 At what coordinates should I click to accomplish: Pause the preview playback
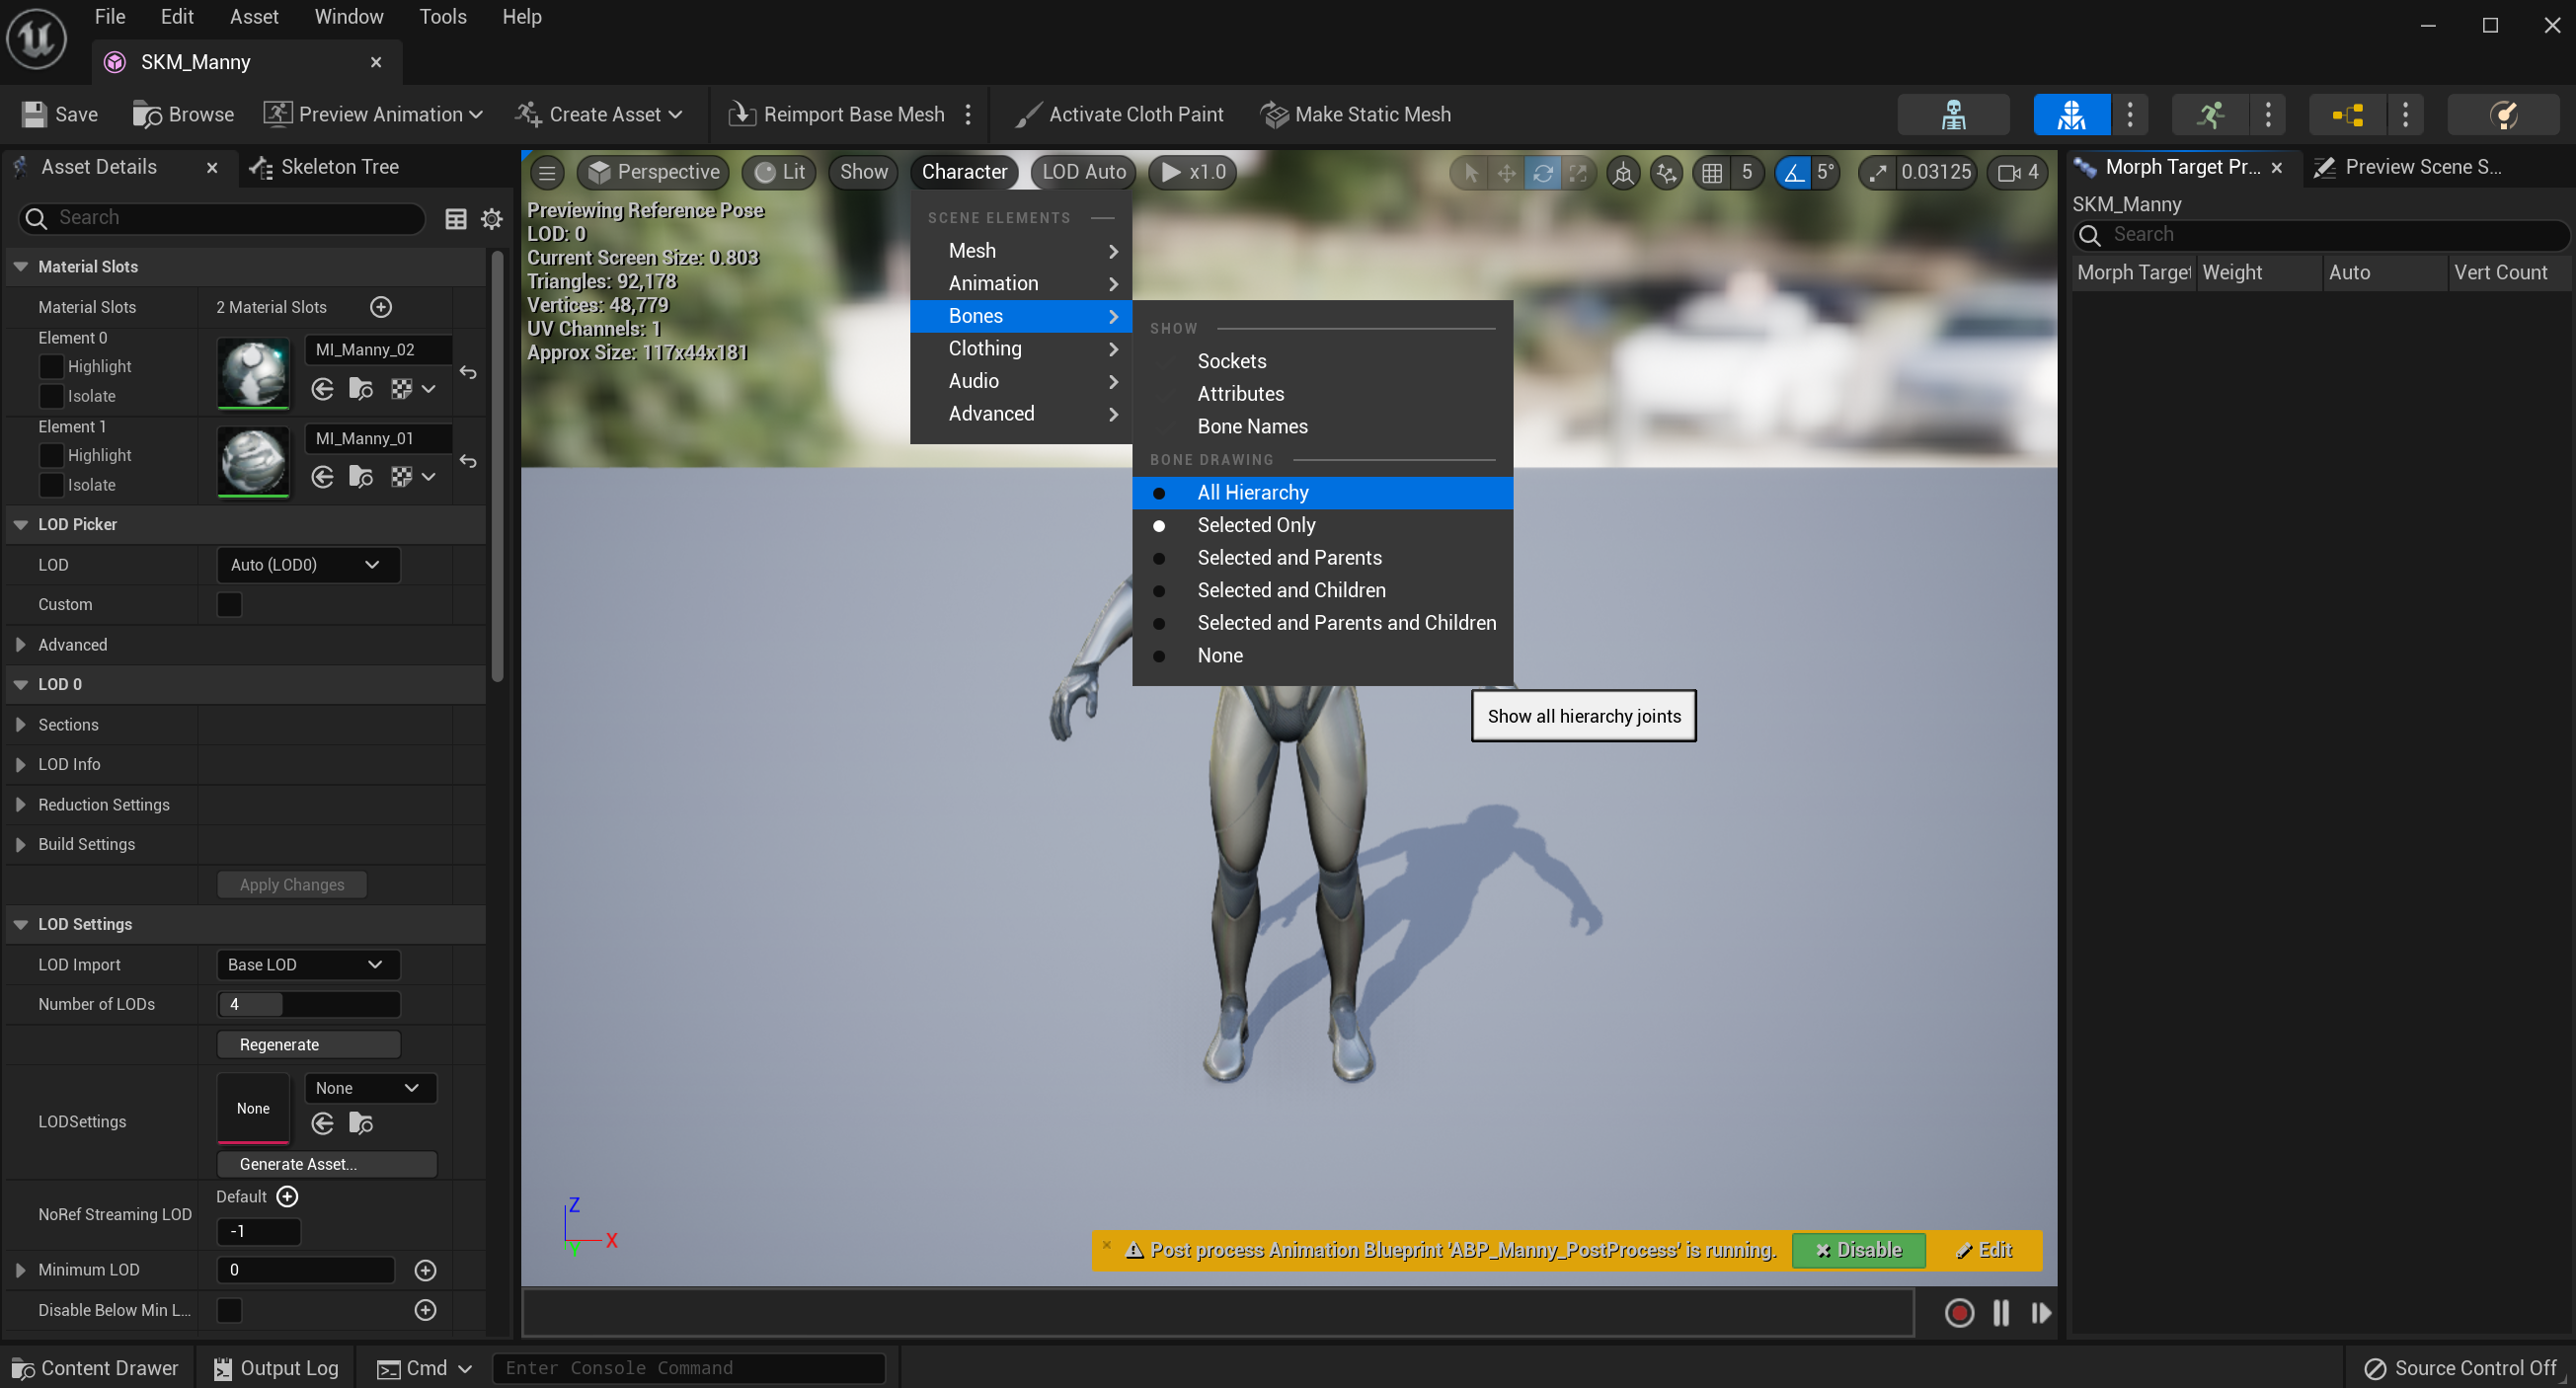click(2001, 1312)
